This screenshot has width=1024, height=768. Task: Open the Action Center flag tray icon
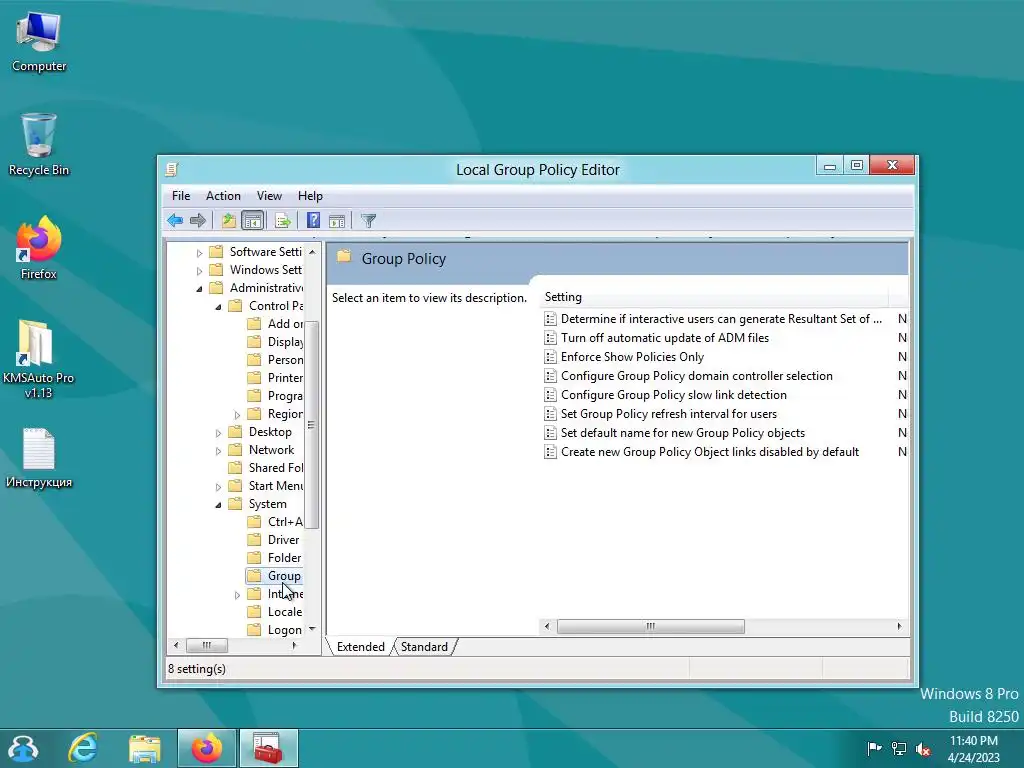tap(874, 748)
